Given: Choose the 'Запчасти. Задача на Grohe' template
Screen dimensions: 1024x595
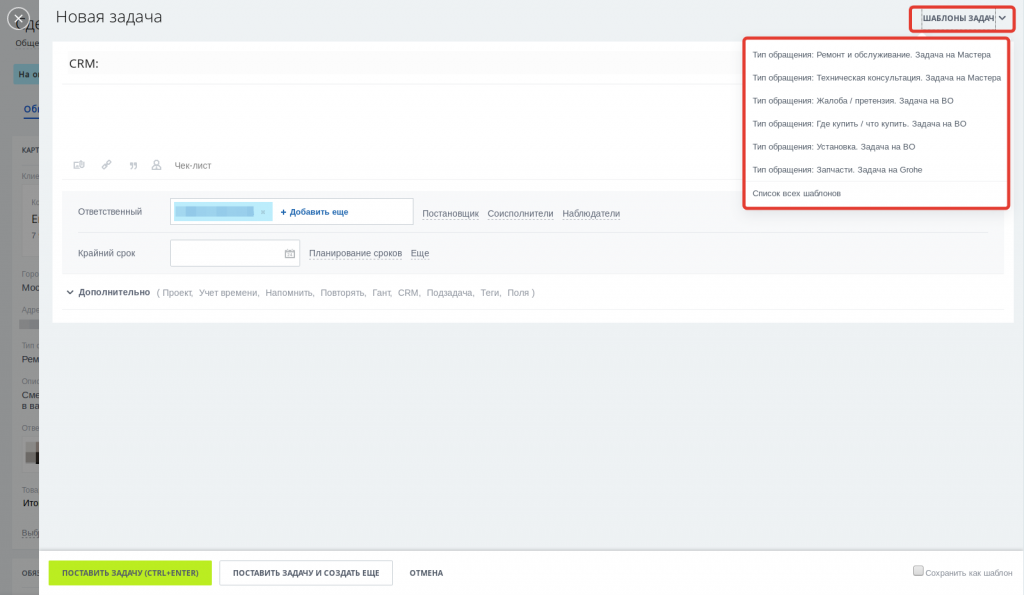Looking at the screenshot, I should point(837,170).
